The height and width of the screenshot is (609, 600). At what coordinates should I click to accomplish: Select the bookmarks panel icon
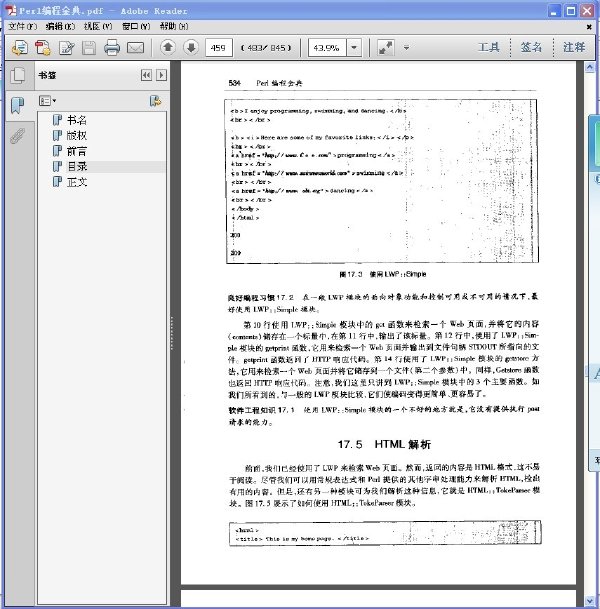pos(17,105)
